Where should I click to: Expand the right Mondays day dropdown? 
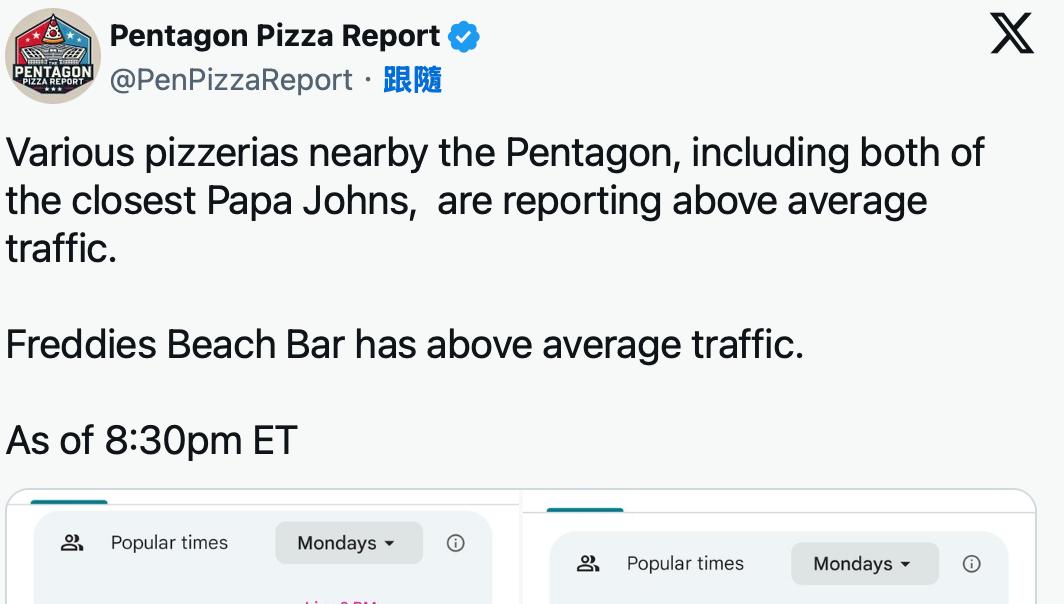tap(864, 564)
